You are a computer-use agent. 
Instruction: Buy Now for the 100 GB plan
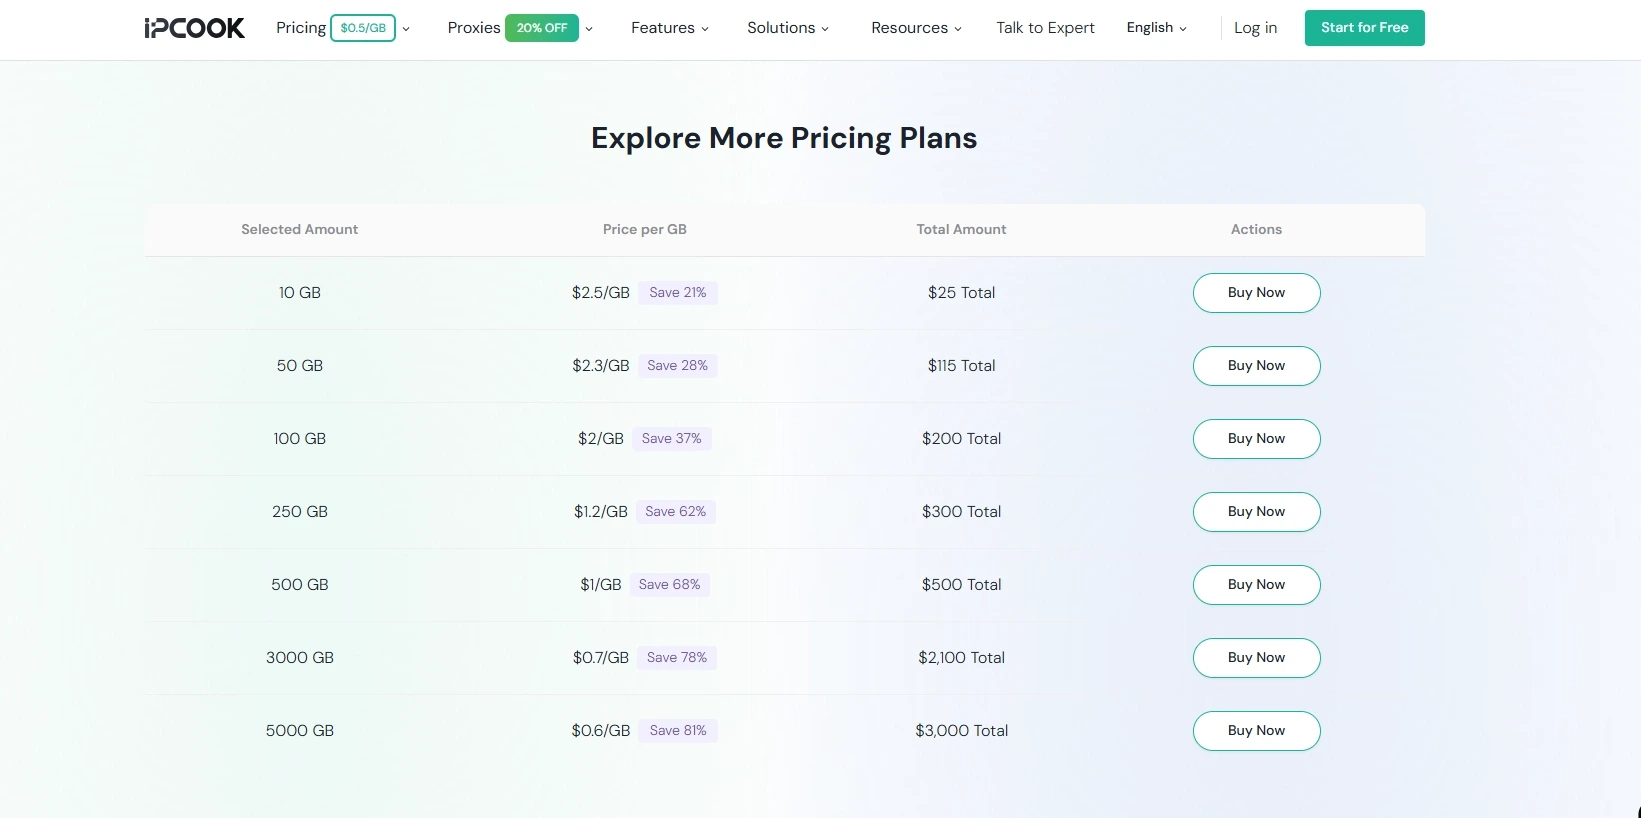[1255, 439]
